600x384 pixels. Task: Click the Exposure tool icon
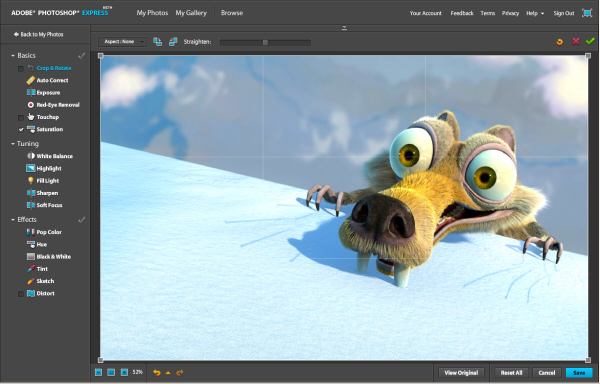point(31,93)
